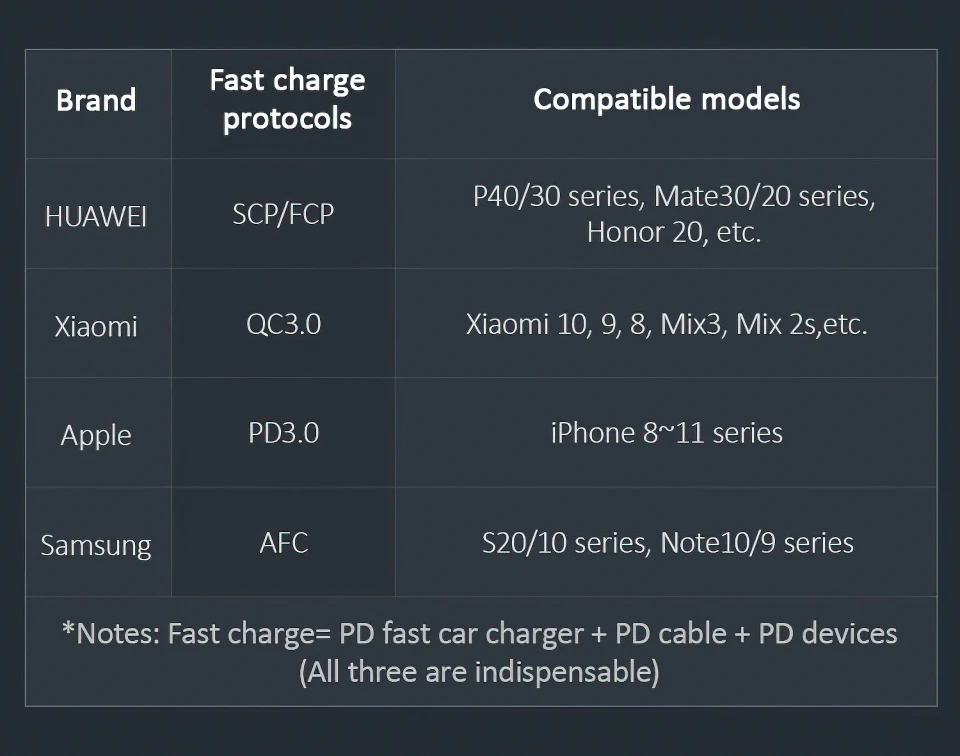This screenshot has height=756, width=960.
Task: Click the Honor 20, etc. line
Action: click(x=674, y=232)
